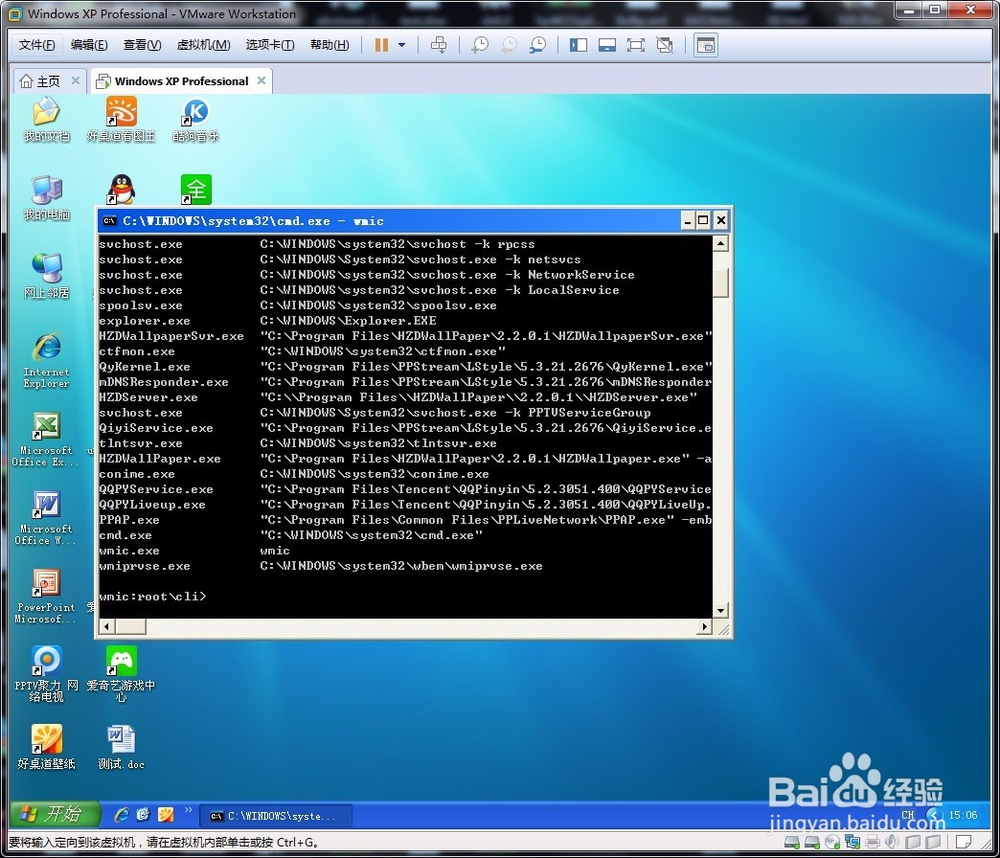Screen dimensions: 1000x858
Task: Click the 开始 Start button
Action: click(55, 814)
